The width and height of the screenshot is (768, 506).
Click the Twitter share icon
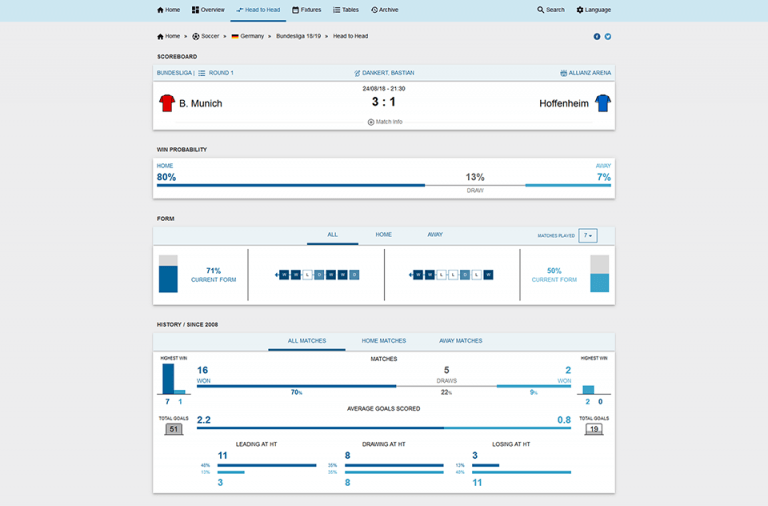608,36
